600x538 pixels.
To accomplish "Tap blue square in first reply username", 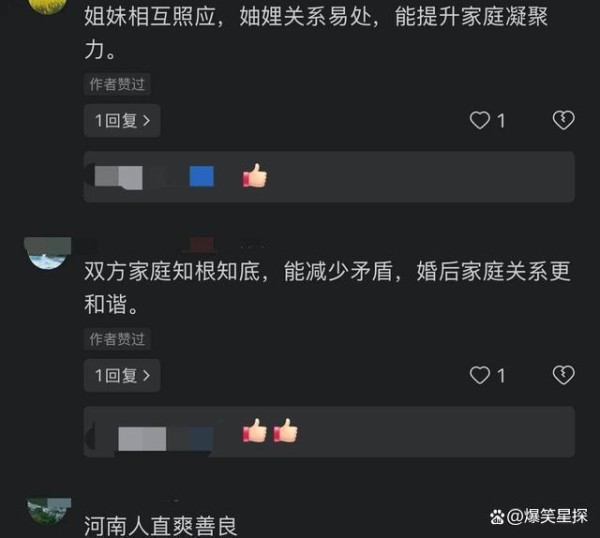I will tap(202, 176).
